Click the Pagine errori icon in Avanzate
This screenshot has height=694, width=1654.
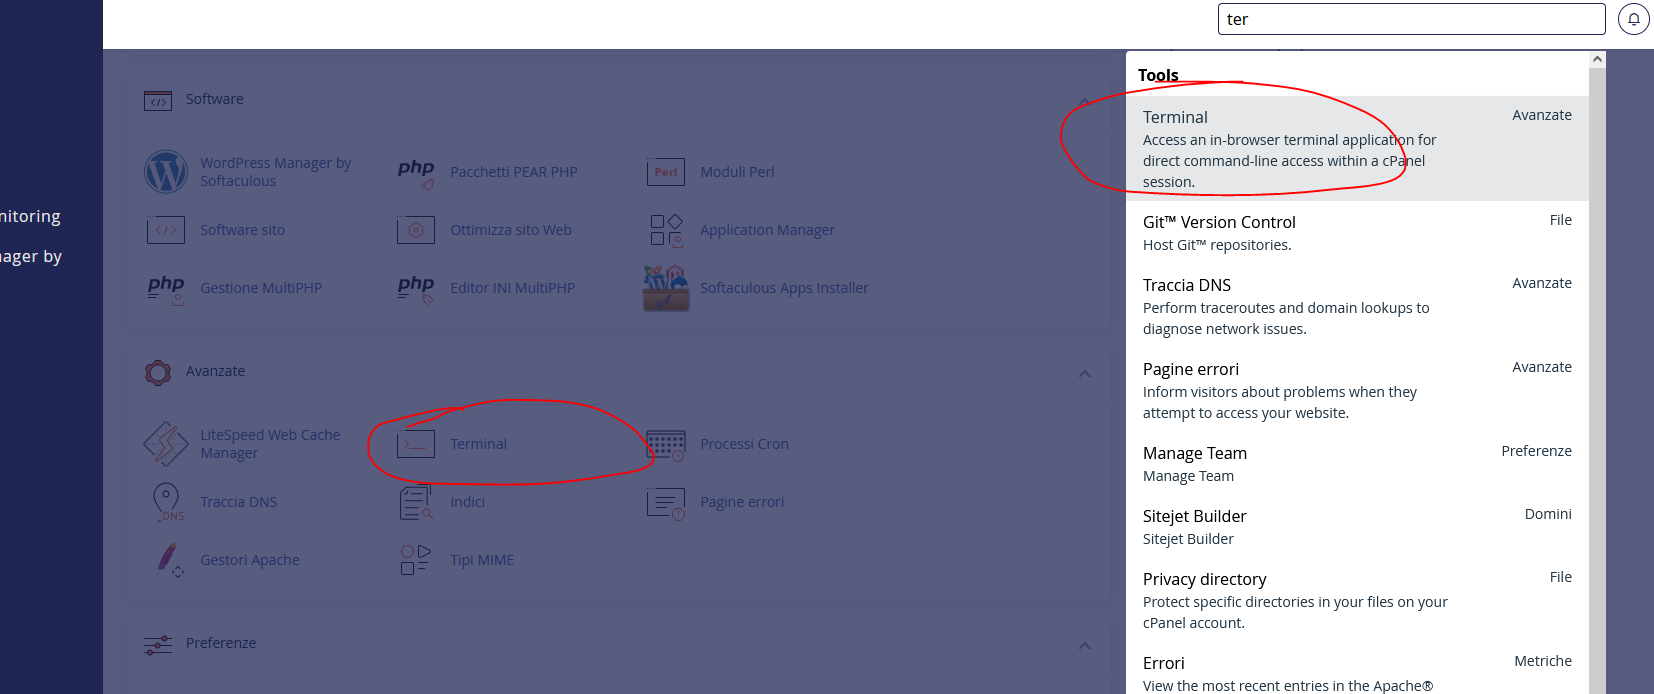666,503
